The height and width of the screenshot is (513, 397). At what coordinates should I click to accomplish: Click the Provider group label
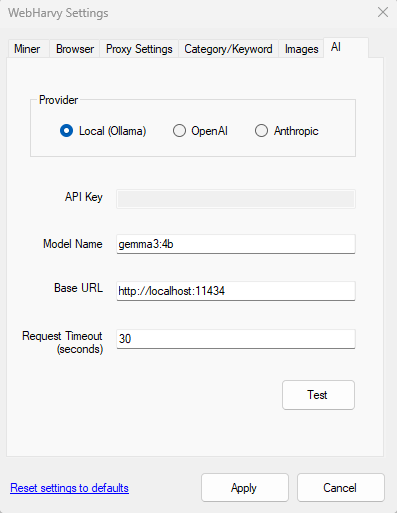coord(58,100)
